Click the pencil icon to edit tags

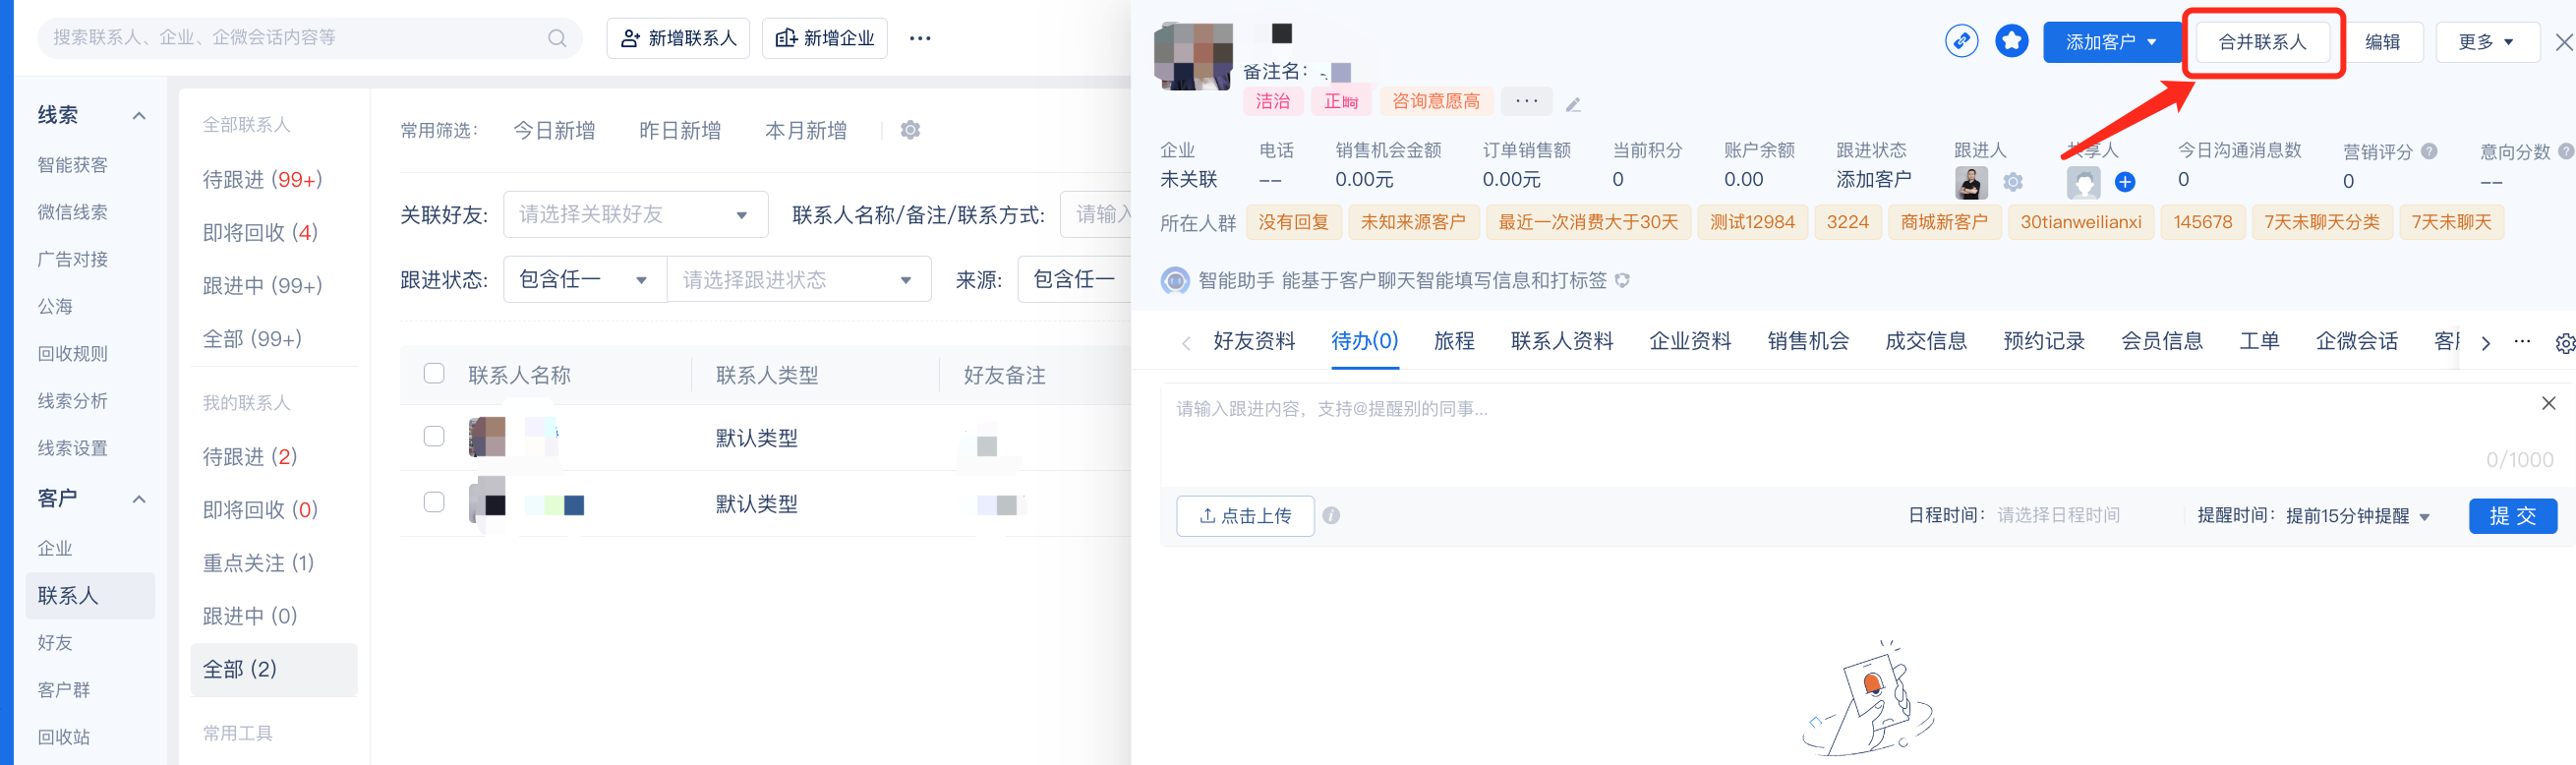point(1573,105)
